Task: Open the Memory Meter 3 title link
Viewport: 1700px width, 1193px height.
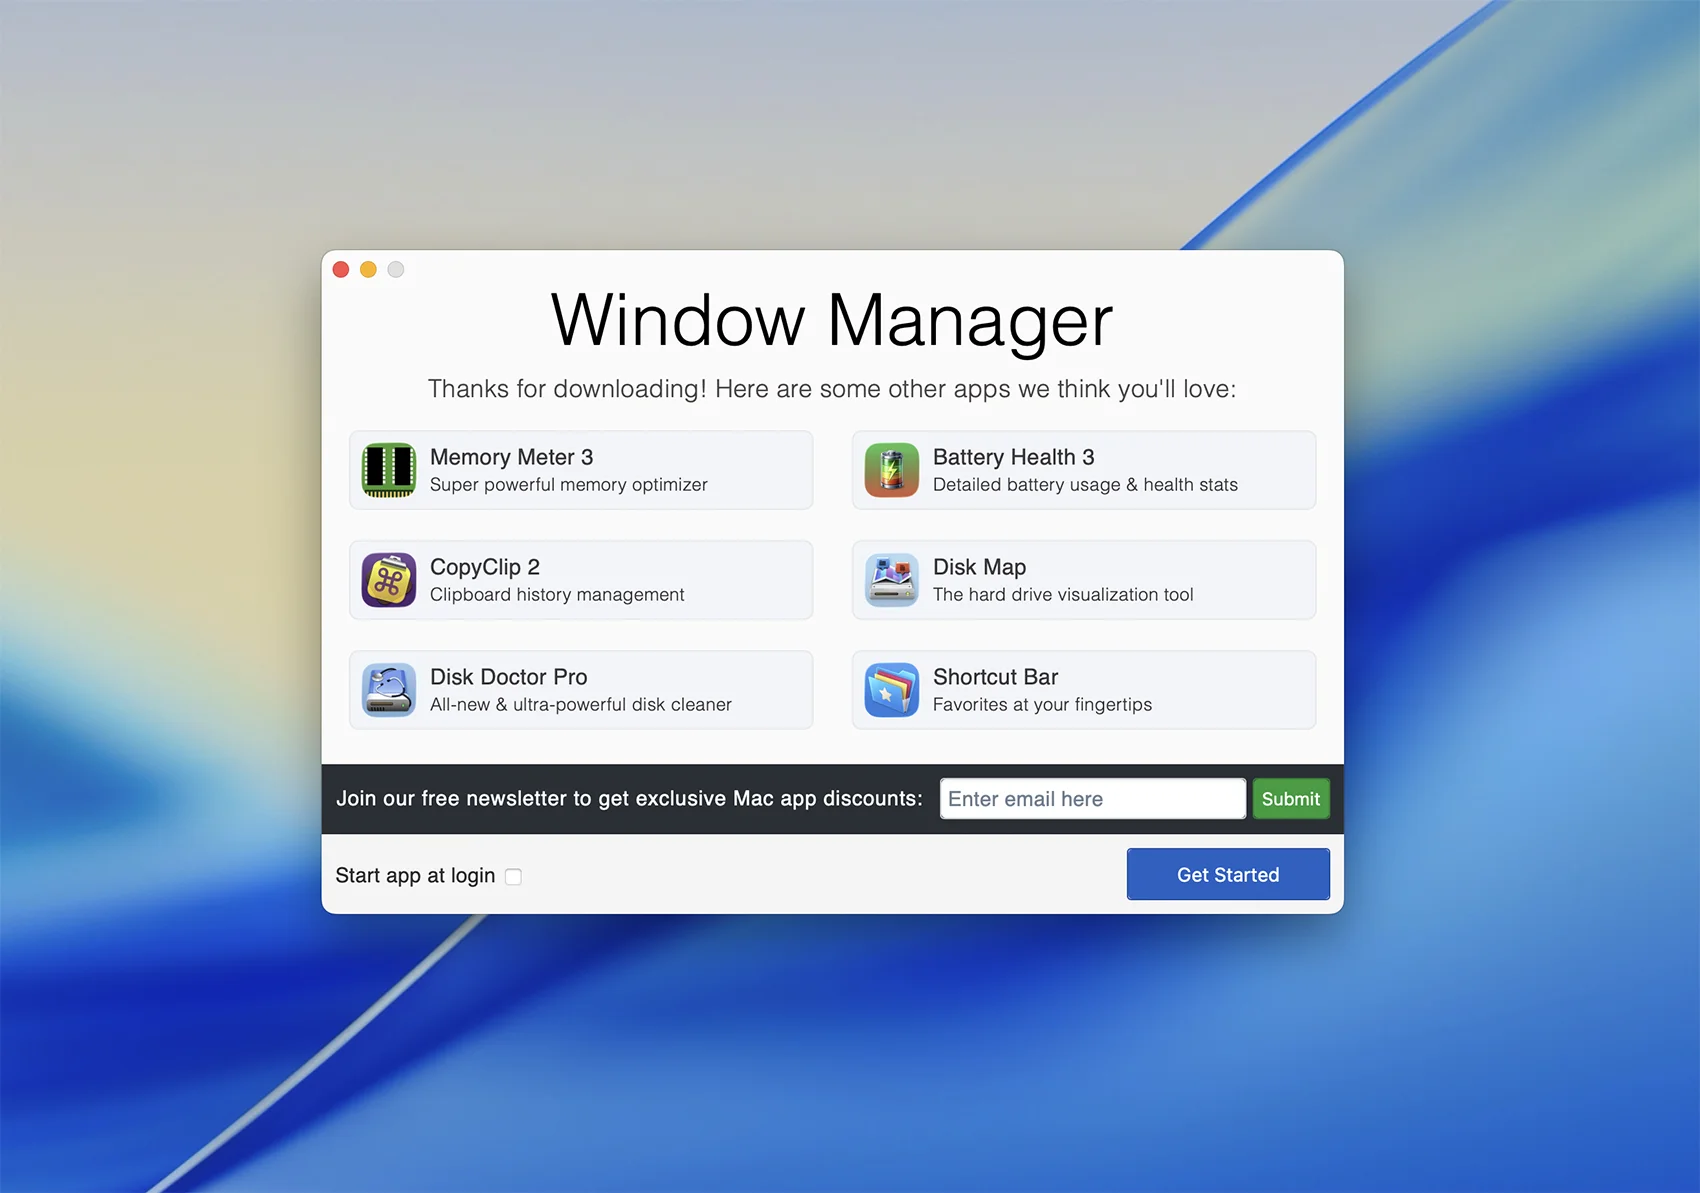Action: [x=511, y=457]
